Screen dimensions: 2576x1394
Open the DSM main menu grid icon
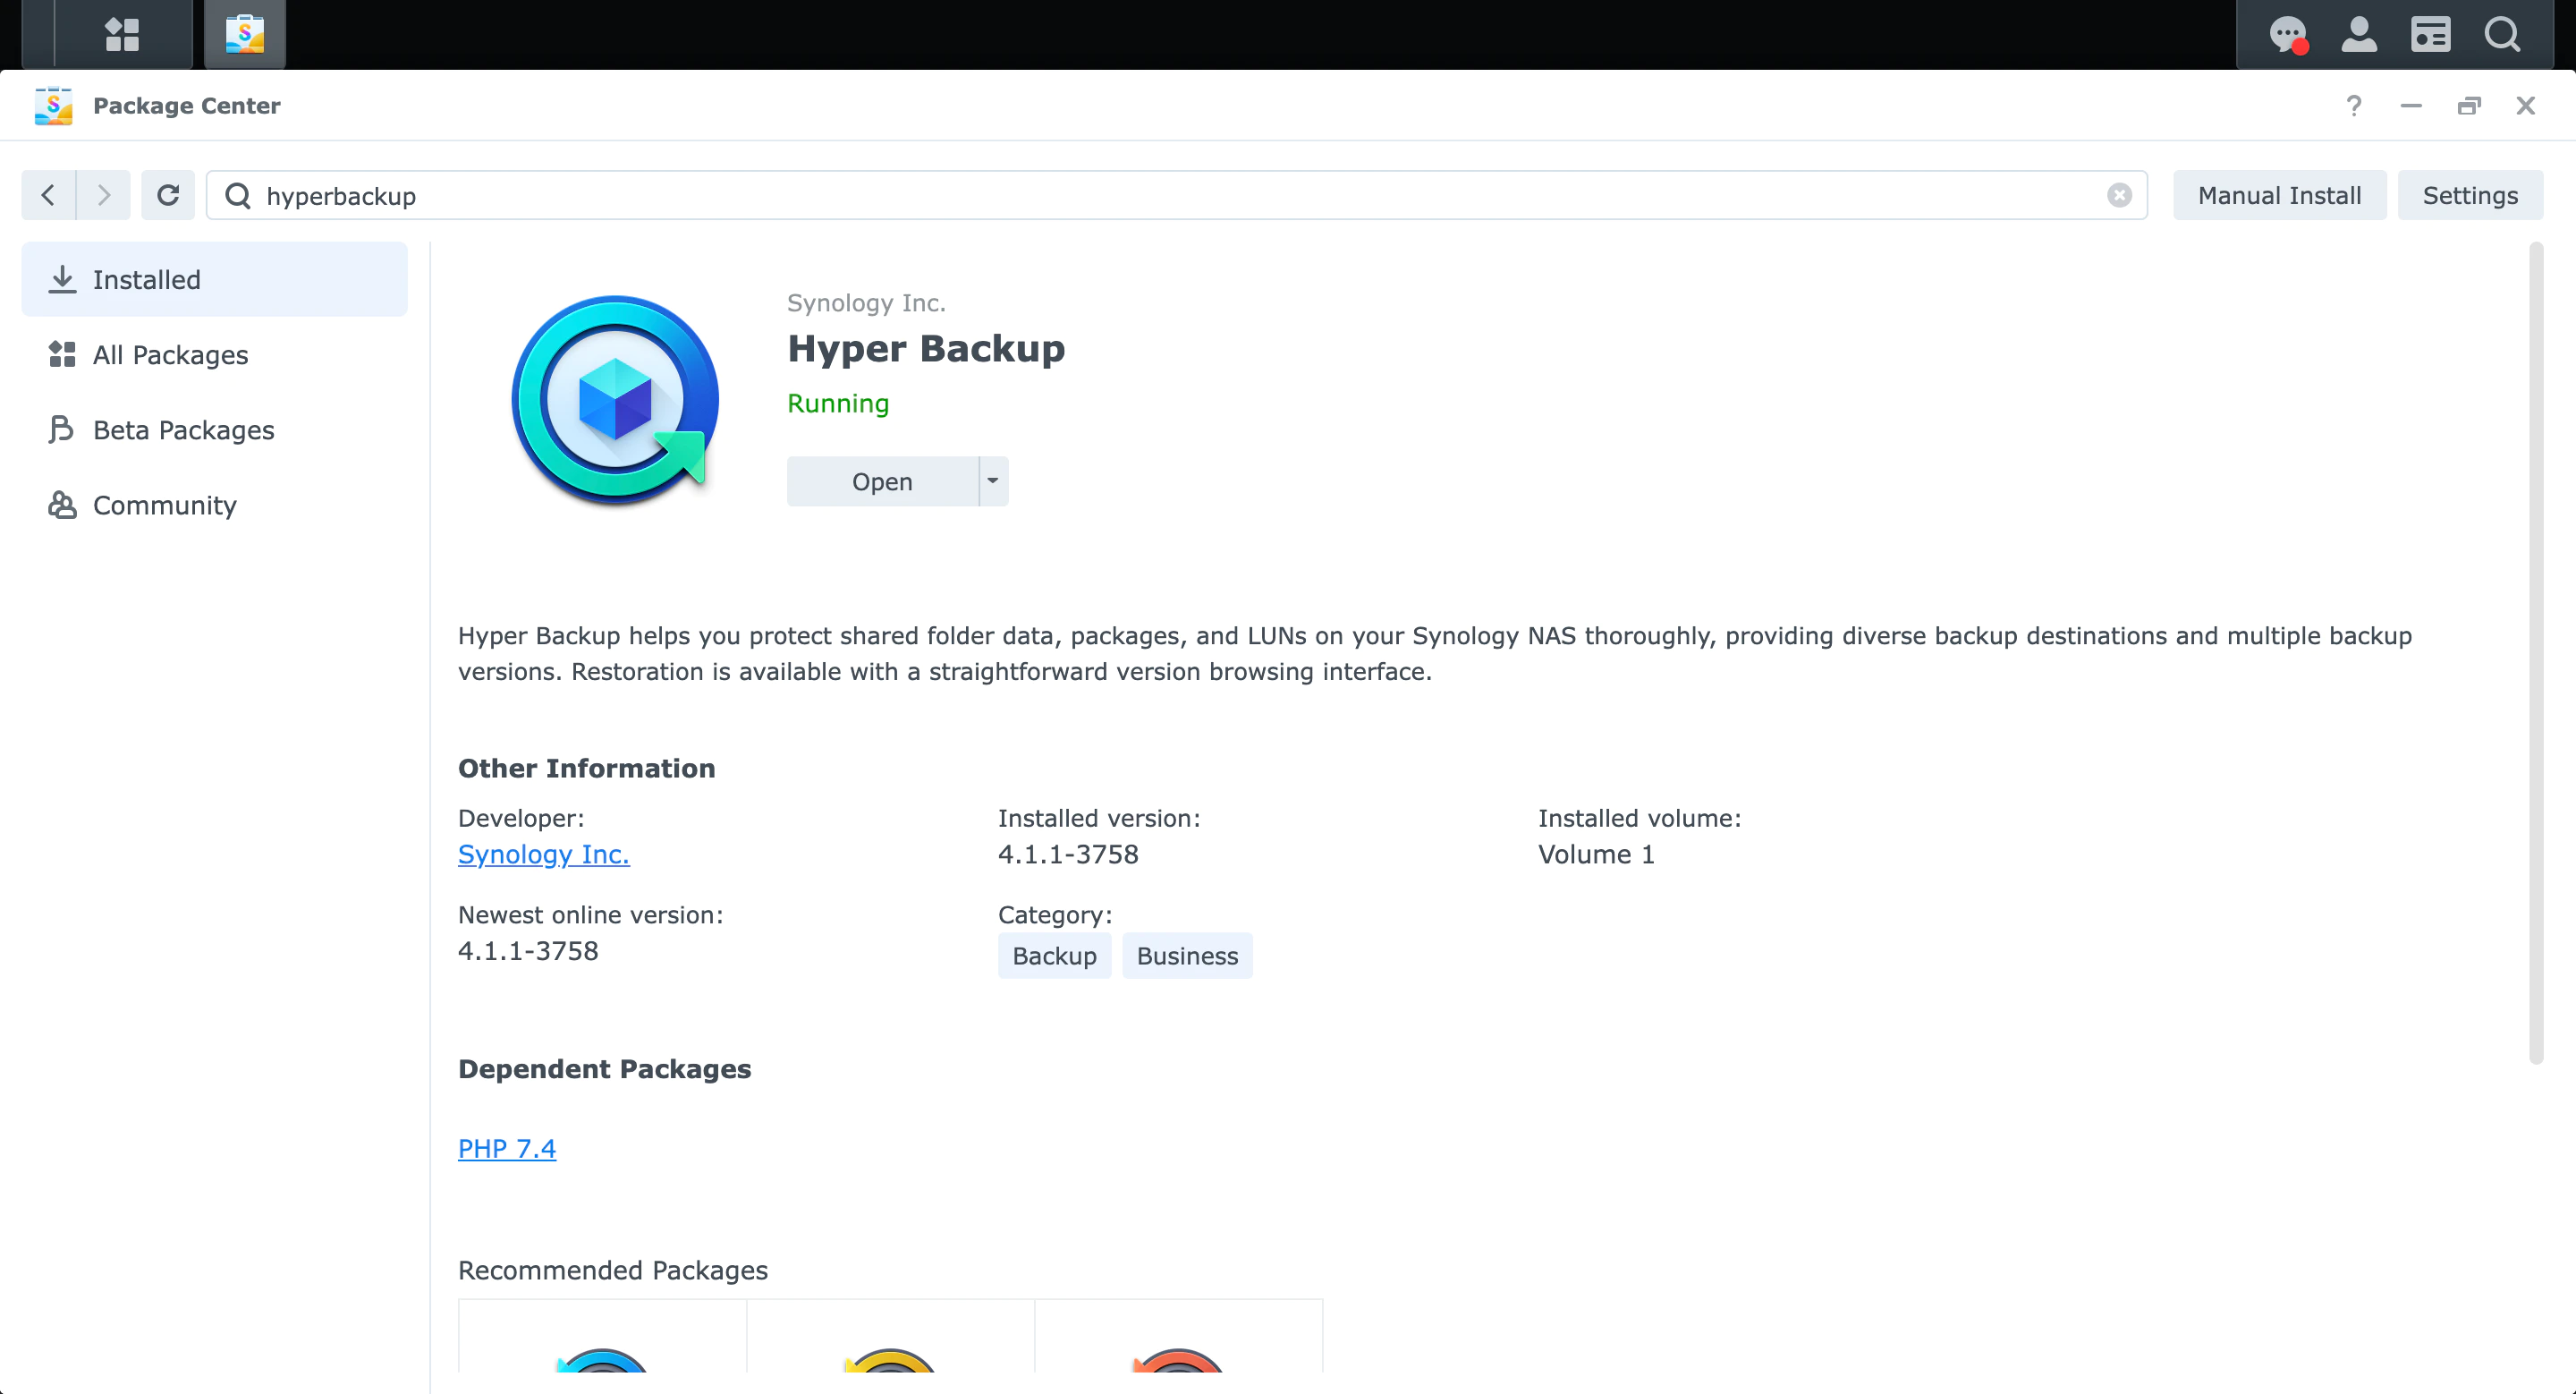(122, 34)
